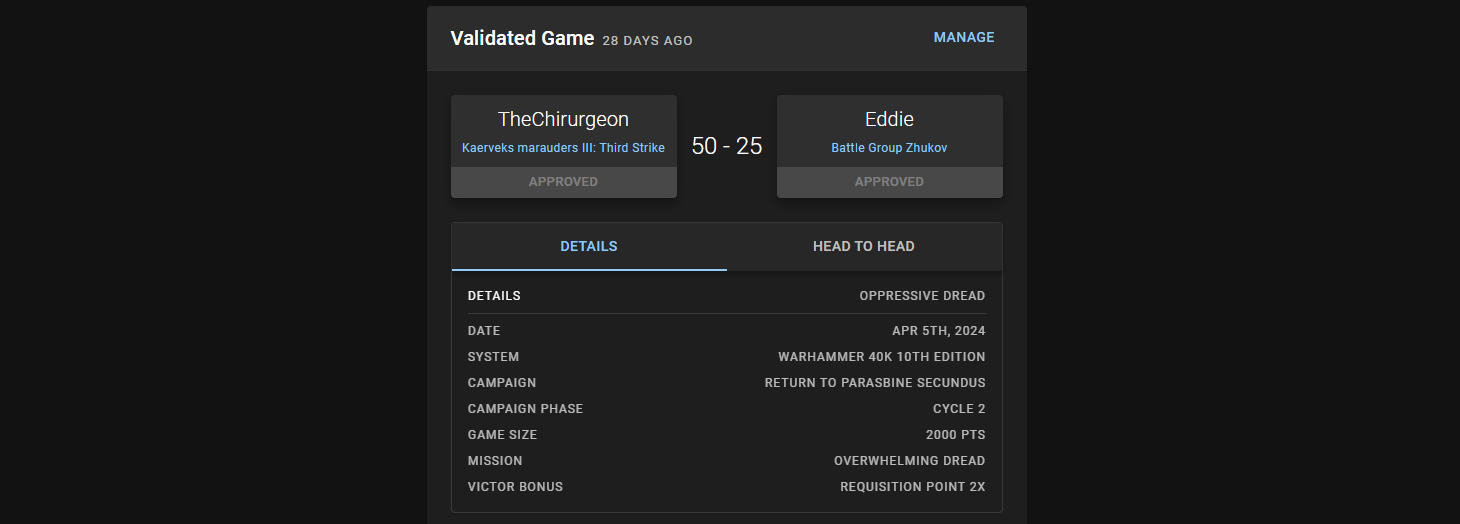Viewport: 1460px width, 524px height.
Task: Click the APPROVED status under TheChirurgeon
Action: (563, 182)
